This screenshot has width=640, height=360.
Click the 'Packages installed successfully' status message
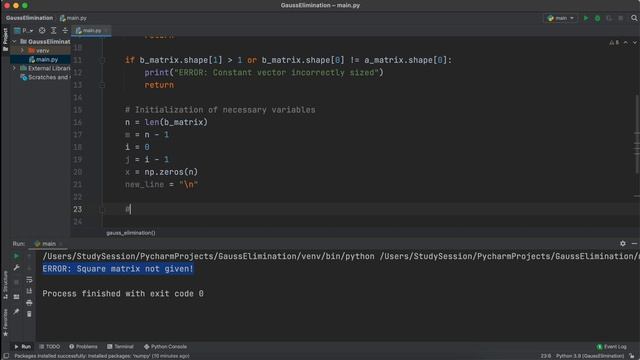pyautogui.click(x=102, y=356)
